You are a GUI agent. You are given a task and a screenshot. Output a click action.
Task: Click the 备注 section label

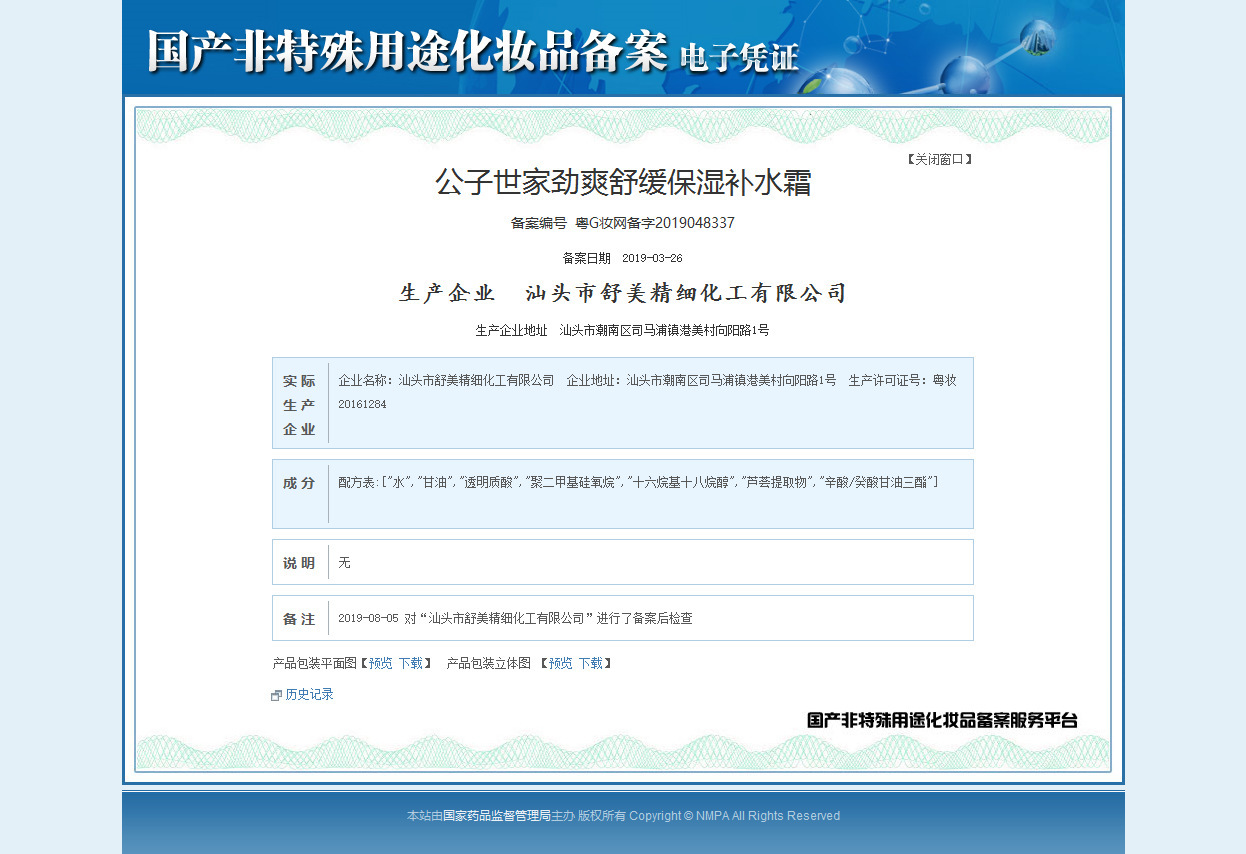(299, 619)
